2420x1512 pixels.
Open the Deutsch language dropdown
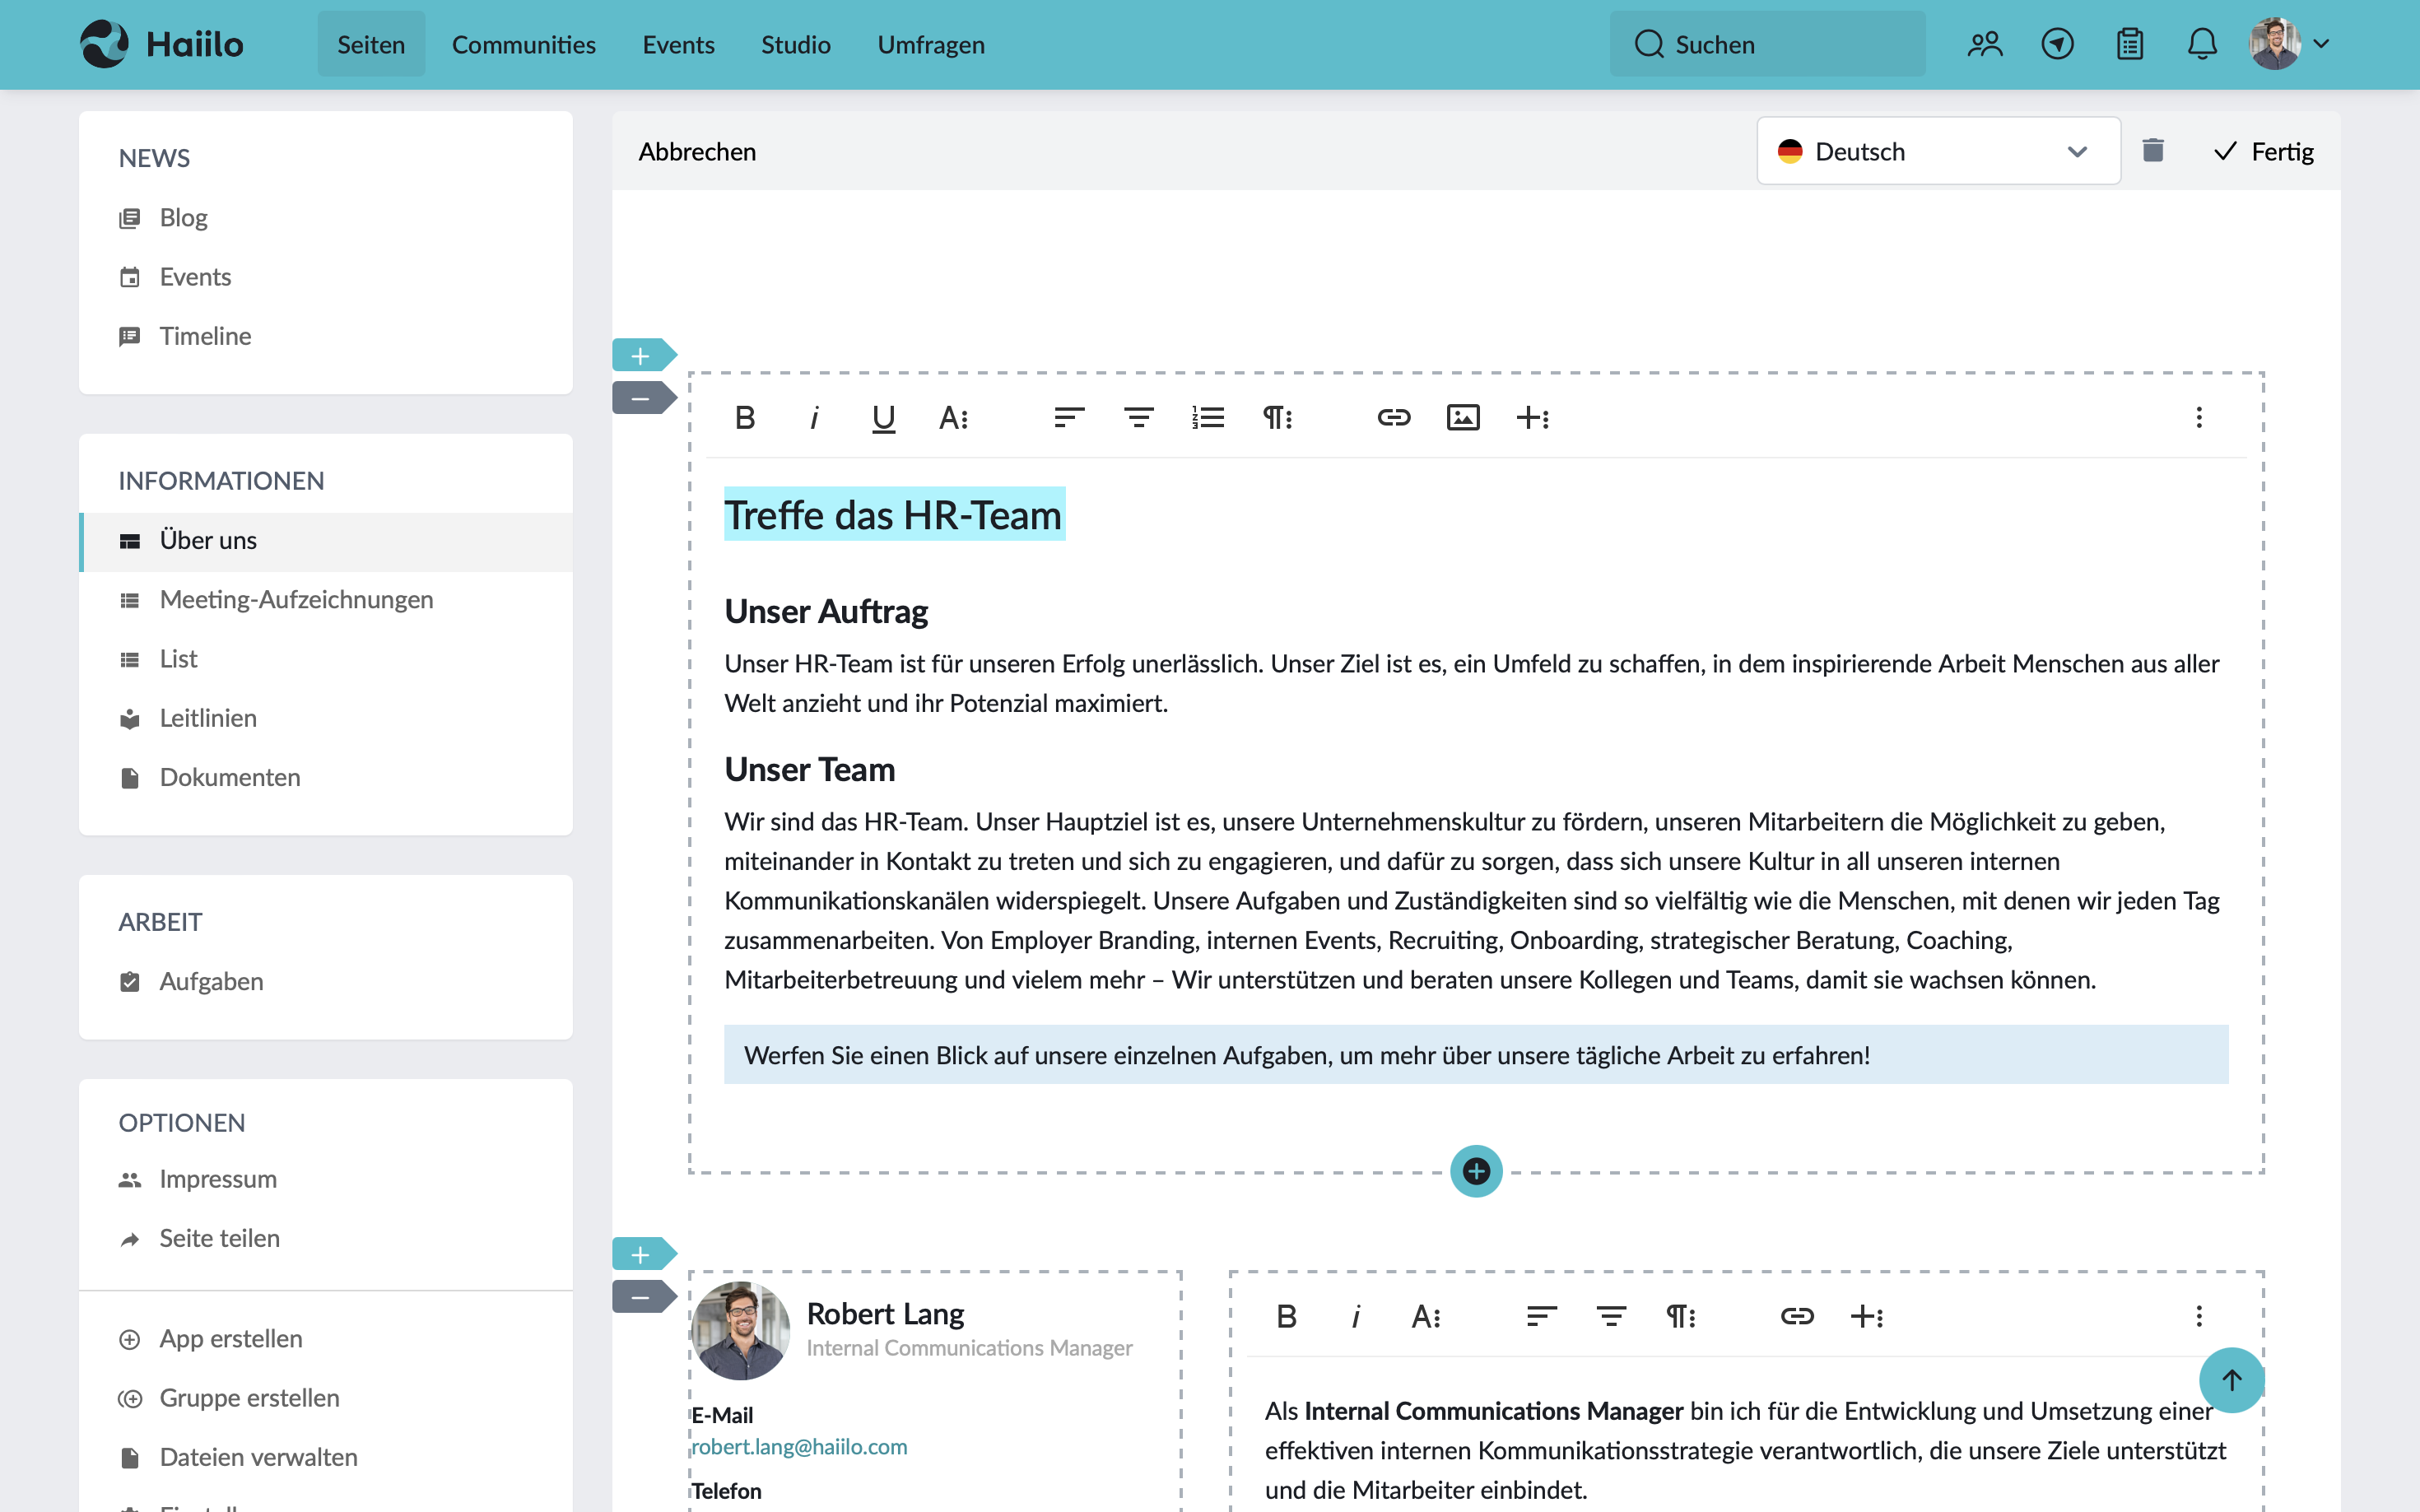coord(1938,151)
